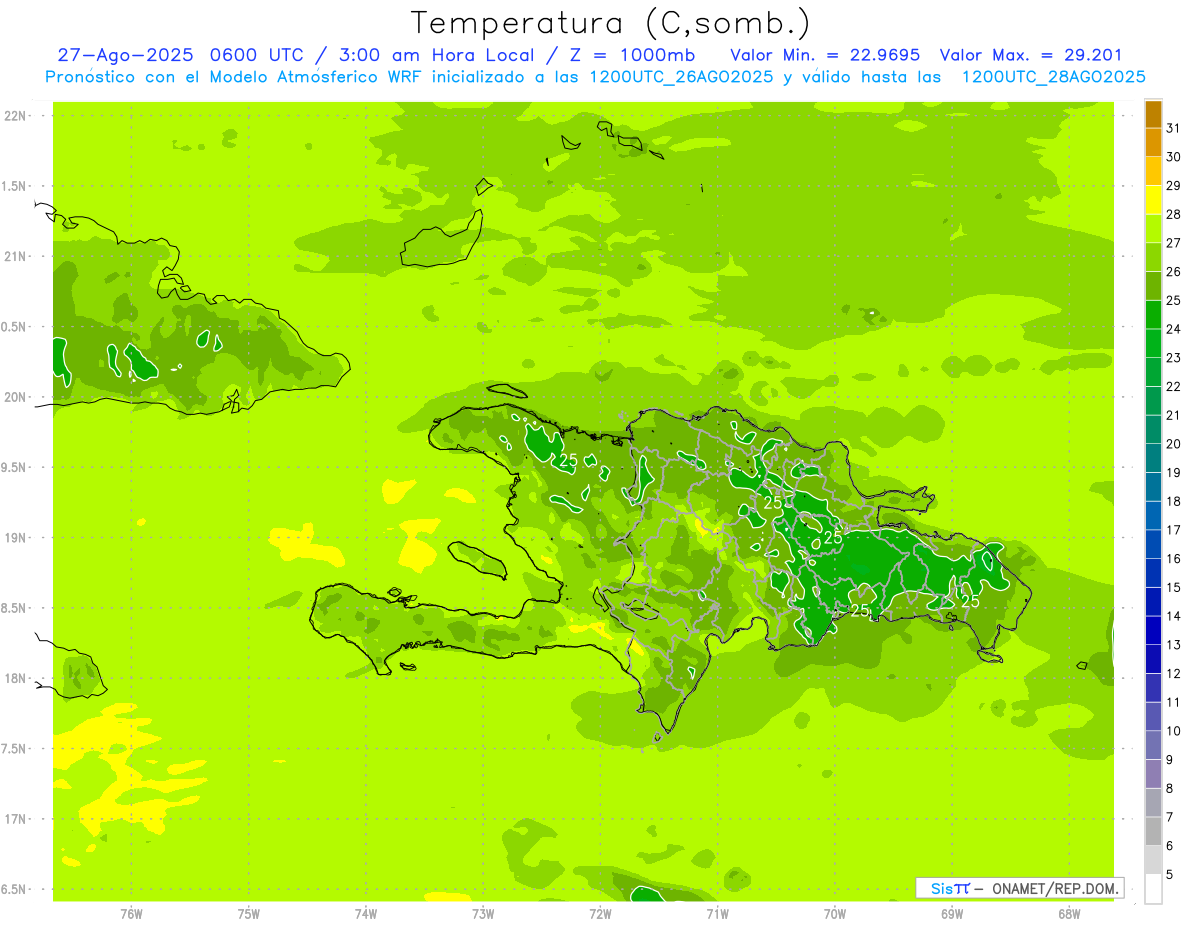Click the gray colorbar swatch between 6 and 7
1200x927 pixels.
(1153, 831)
